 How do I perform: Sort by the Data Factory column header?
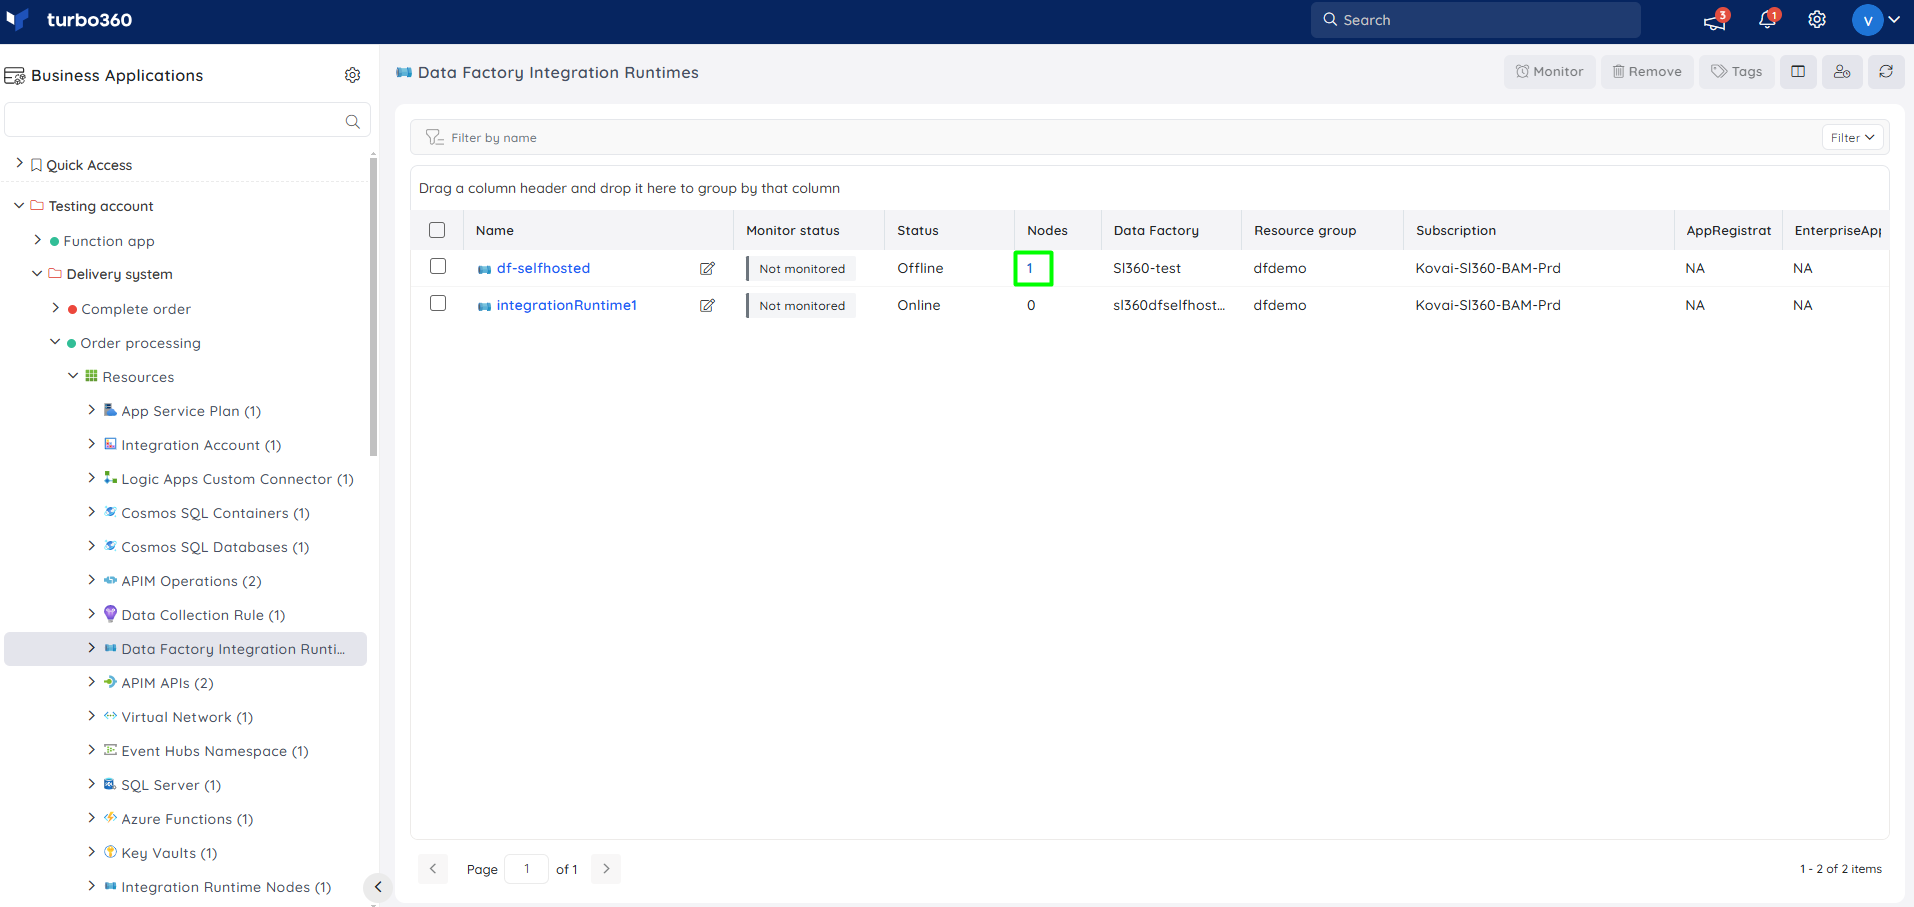pos(1156,230)
